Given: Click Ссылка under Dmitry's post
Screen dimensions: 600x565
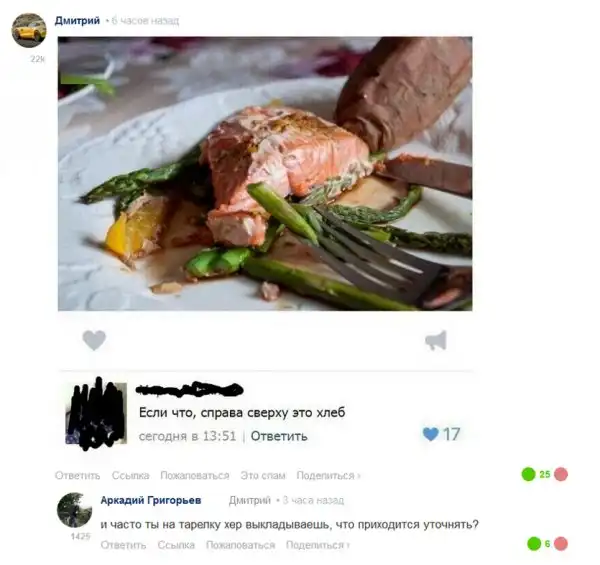Looking at the screenshot, I should (130, 475).
